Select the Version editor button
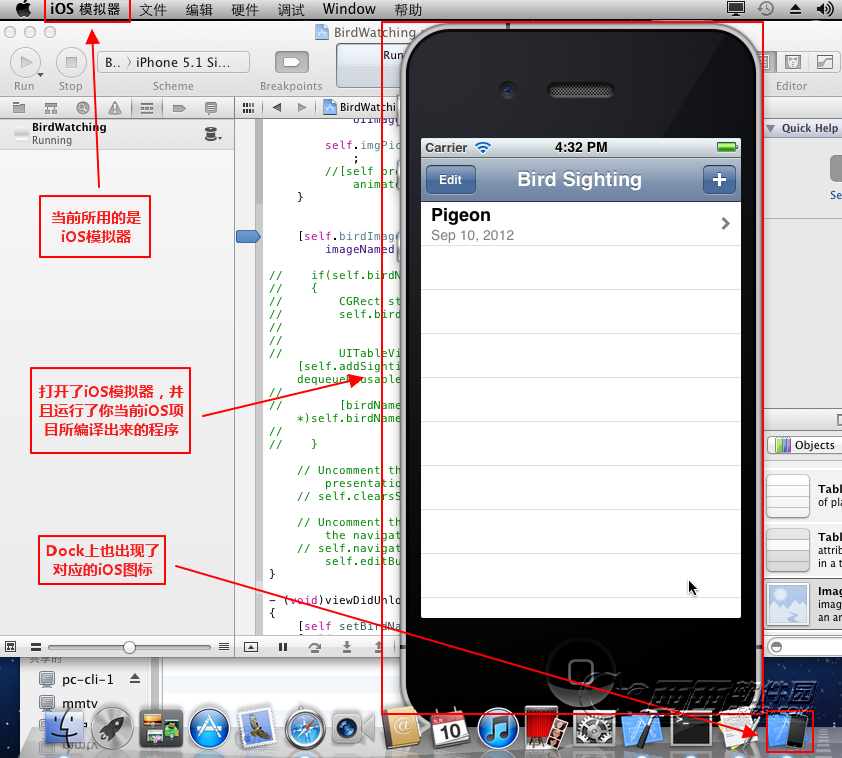 click(824, 62)
